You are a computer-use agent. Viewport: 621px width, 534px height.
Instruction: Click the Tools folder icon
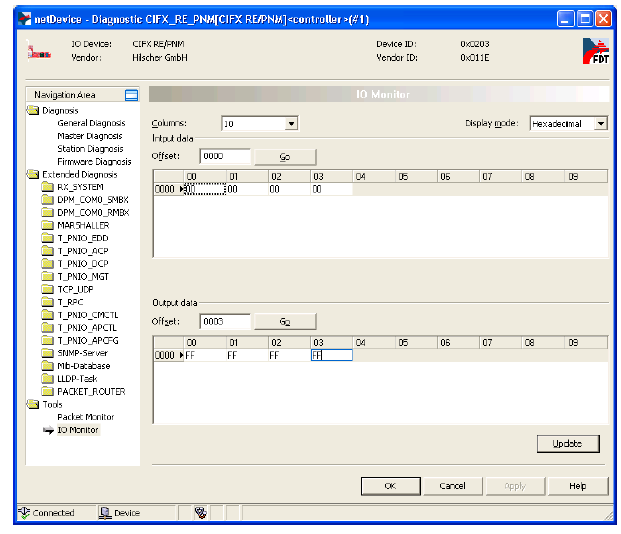pos(32,405)
